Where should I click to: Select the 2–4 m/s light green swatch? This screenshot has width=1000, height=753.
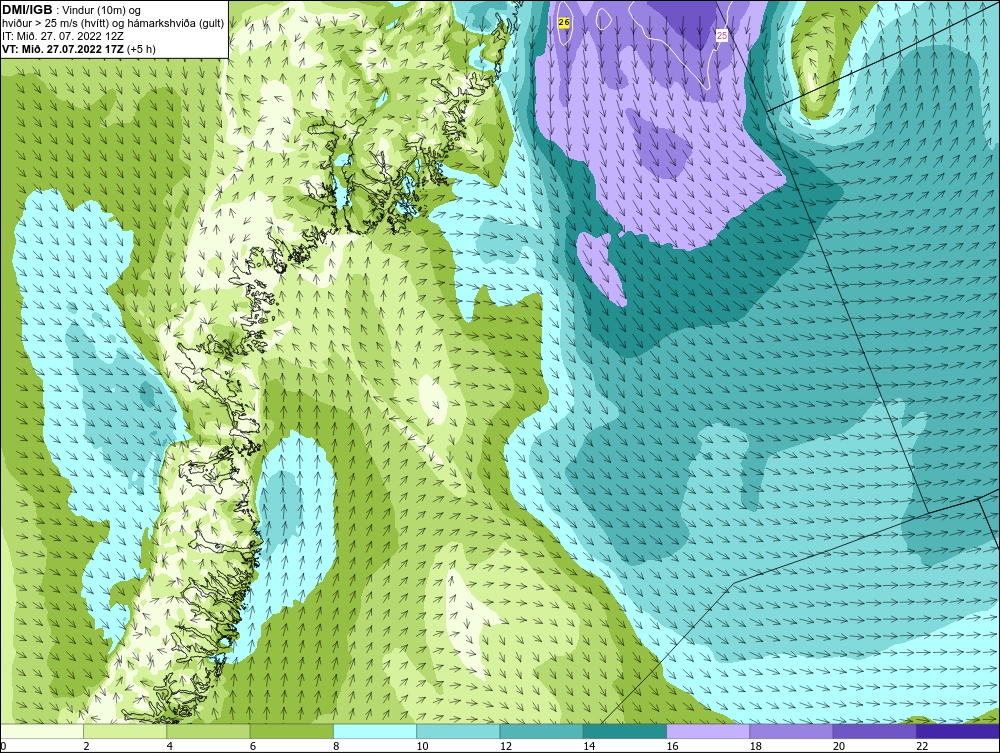click(125, 731)
